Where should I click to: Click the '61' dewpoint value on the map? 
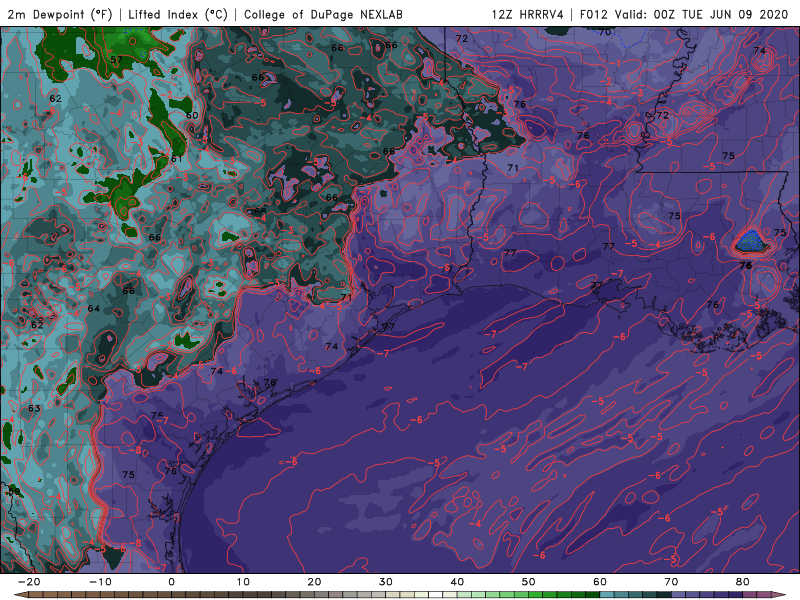click(x=177, y=159)
